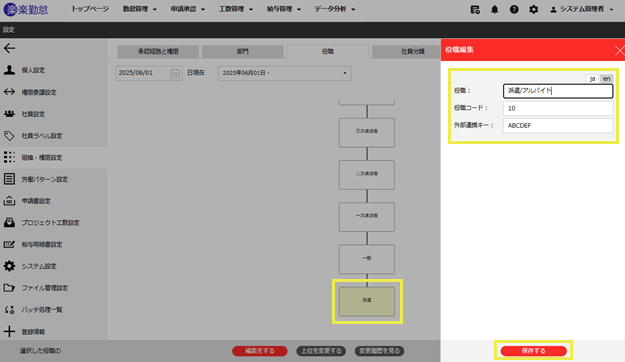Select the 一般 position box
625x362 pixels.
click(367, 259)
